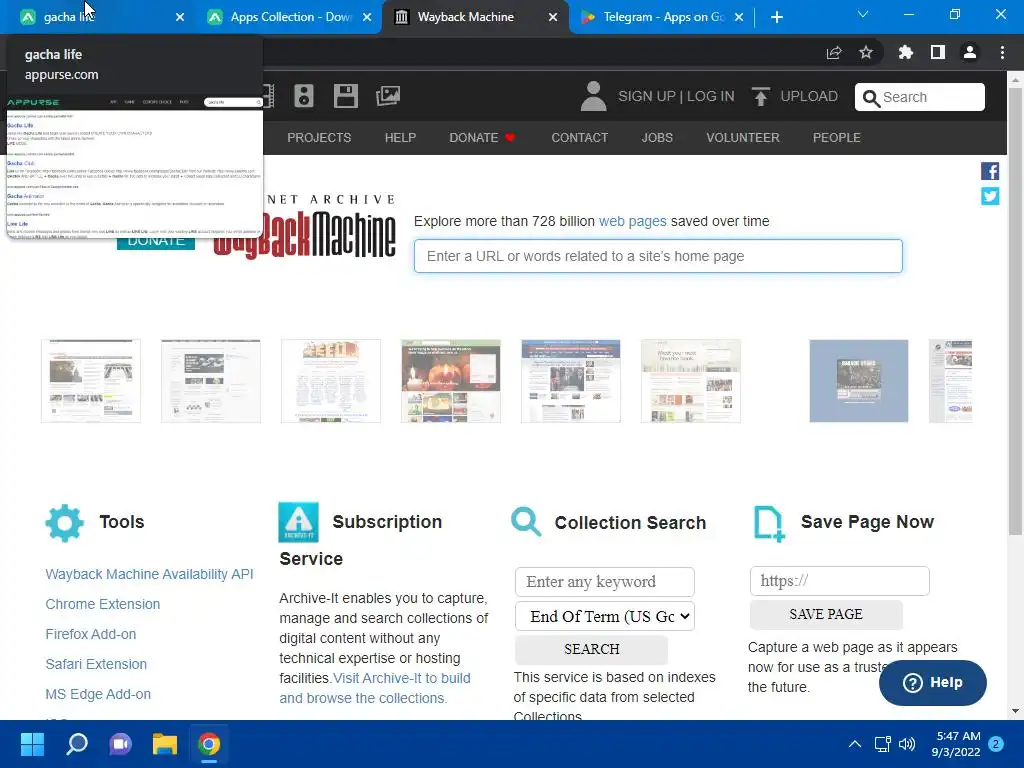Screen dimensions: 1024x768
Task: Switch to the Apps Collection tab
Action: [287, 17]
